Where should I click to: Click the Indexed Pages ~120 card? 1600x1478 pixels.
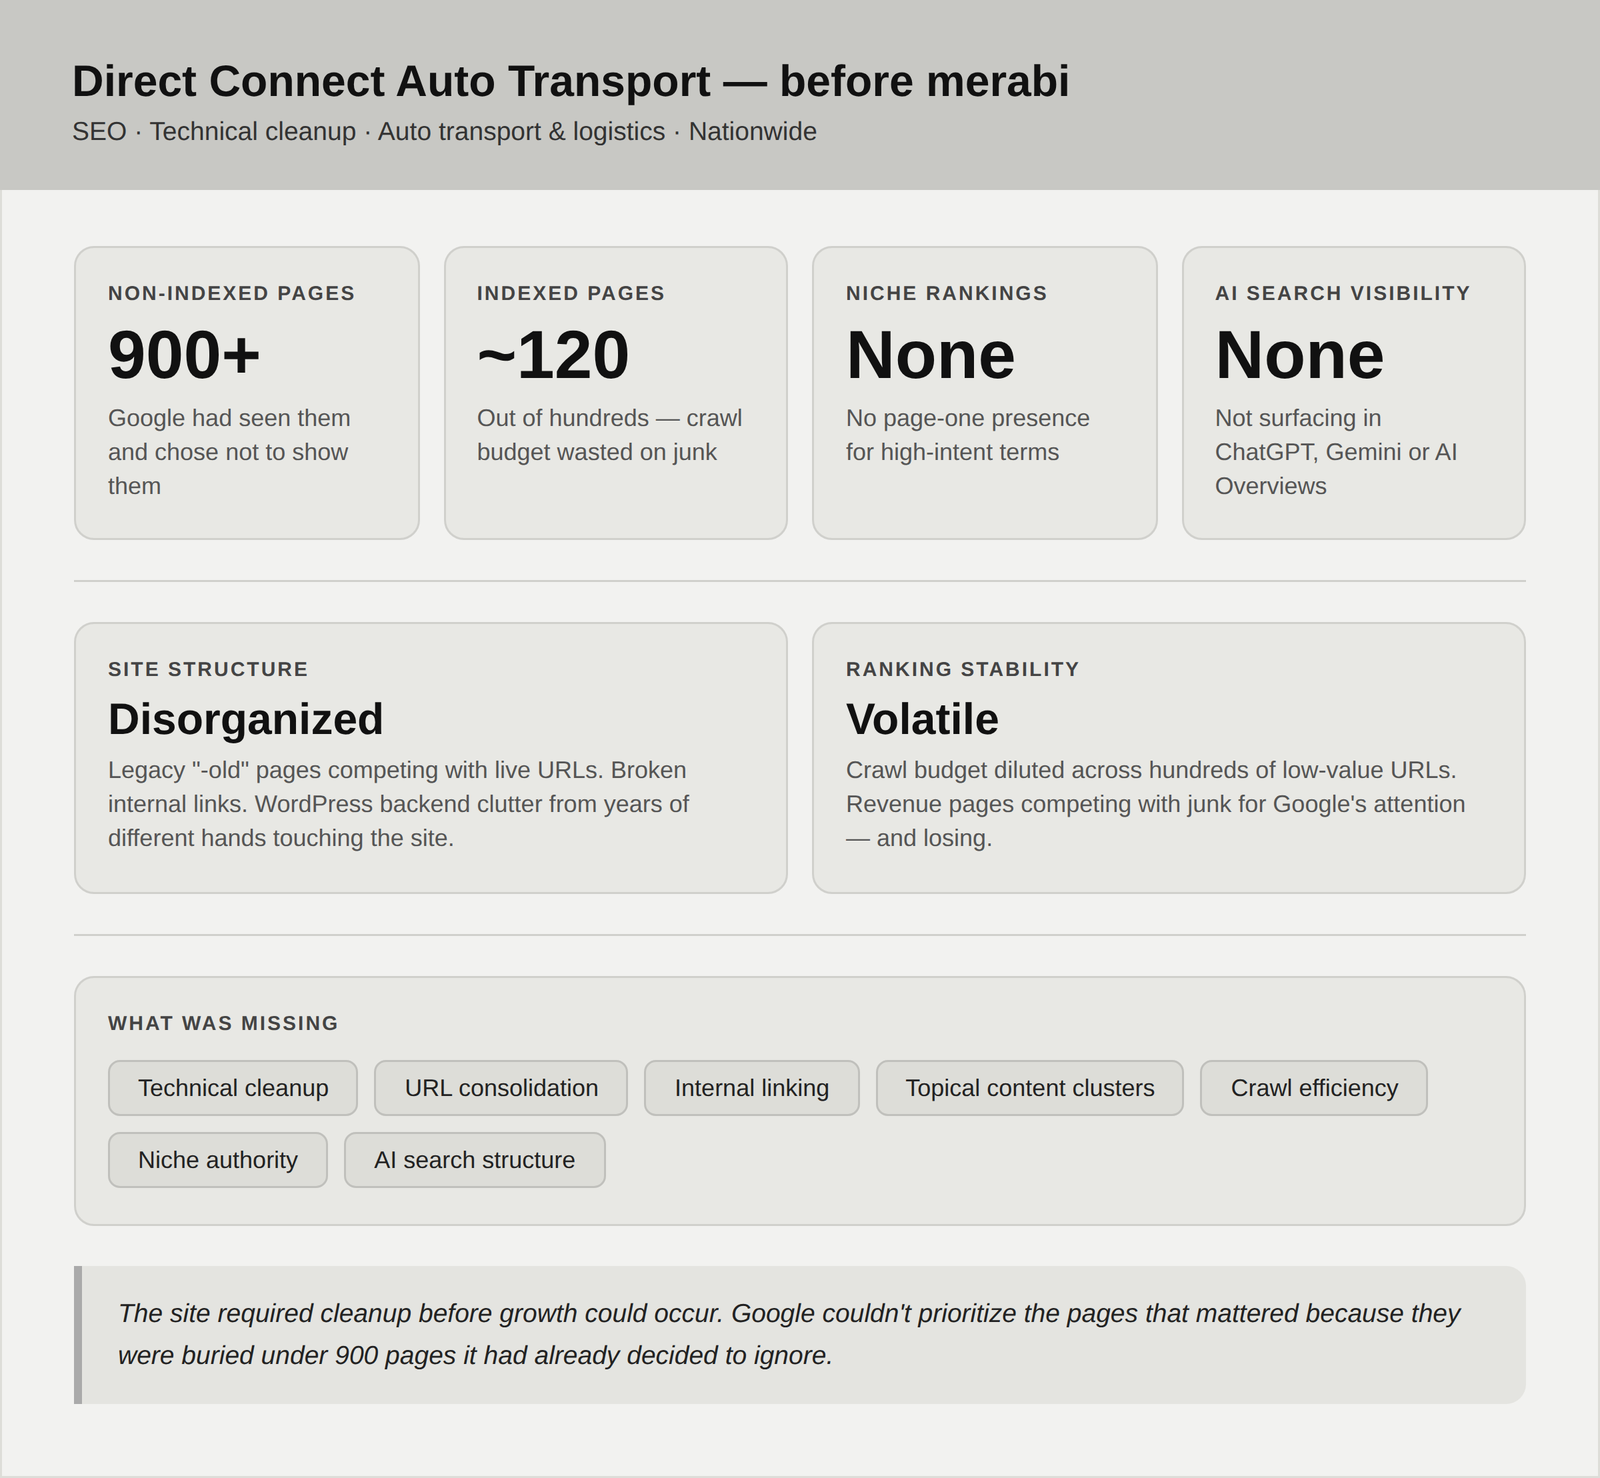(616, 393)
